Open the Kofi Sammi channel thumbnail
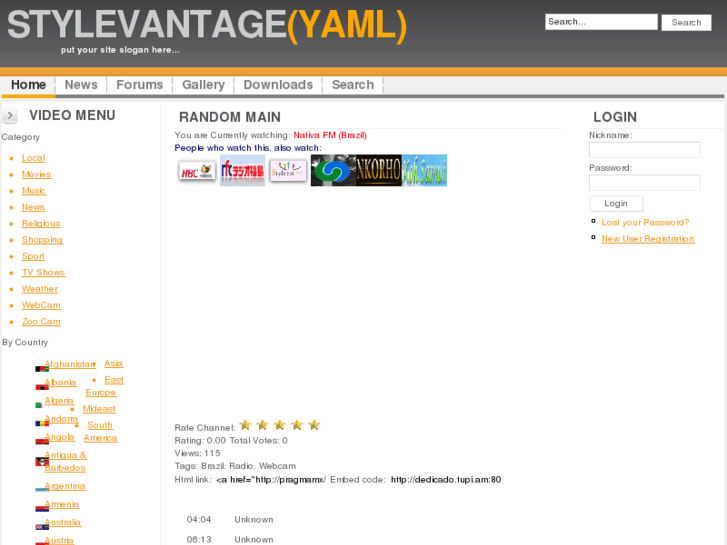 [424, 171]
